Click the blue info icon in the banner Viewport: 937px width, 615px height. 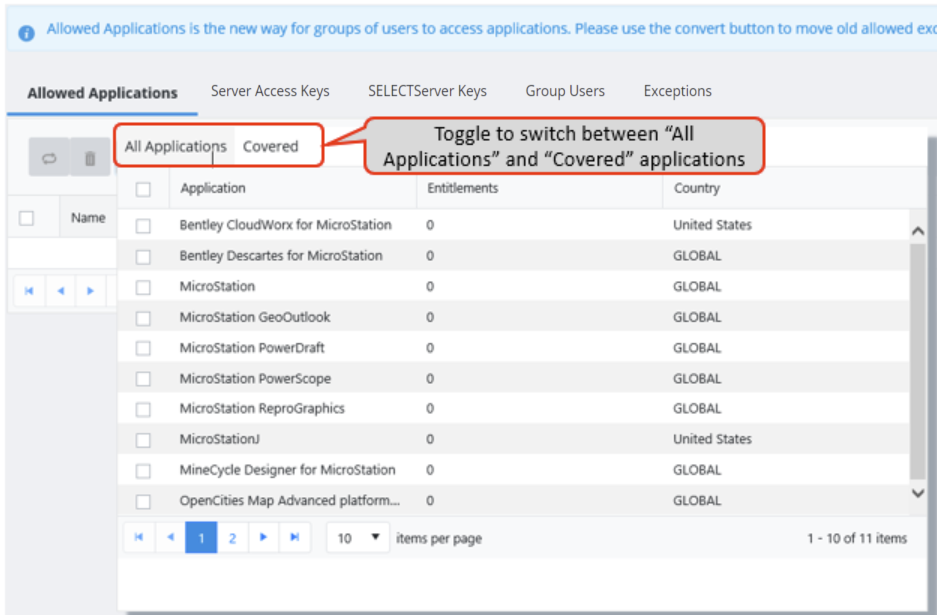pos(26,33)
